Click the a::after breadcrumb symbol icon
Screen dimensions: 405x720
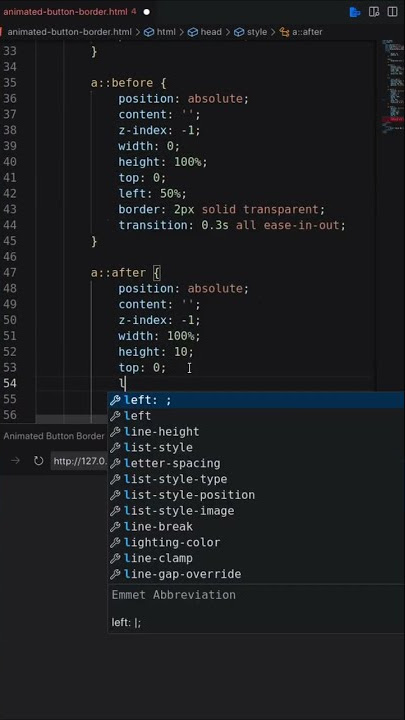(285, 32)
